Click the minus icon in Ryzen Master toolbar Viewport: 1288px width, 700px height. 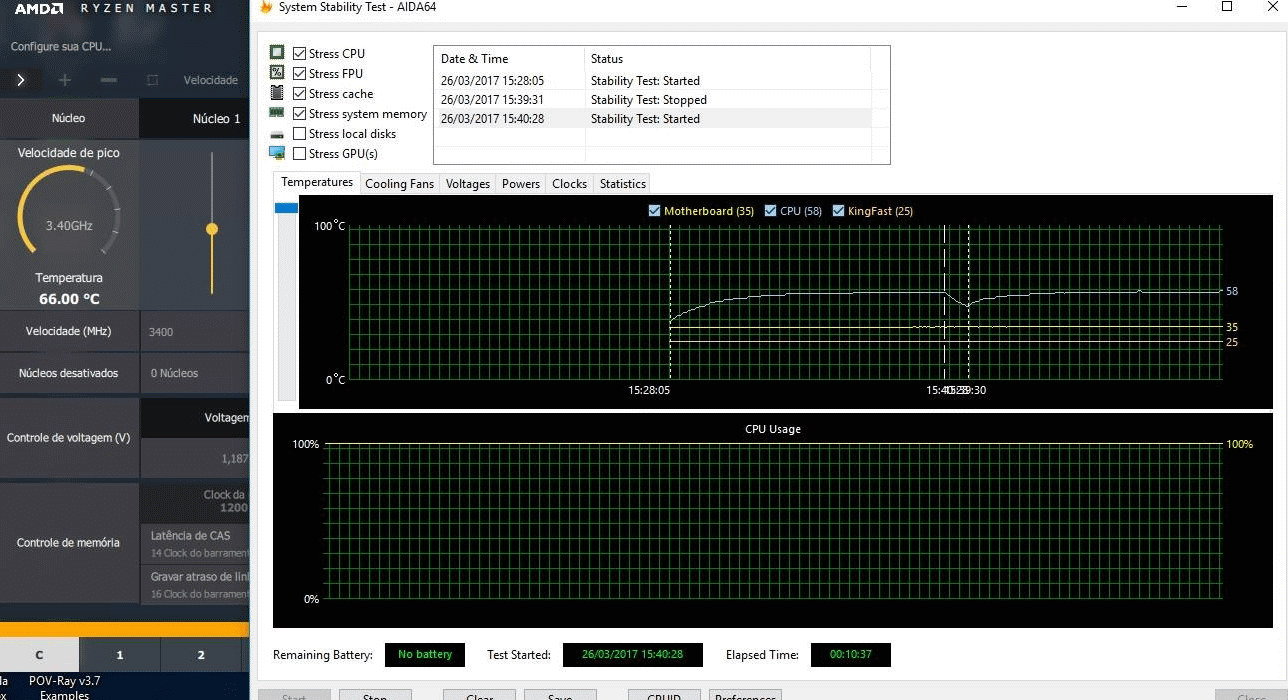pos(109,80)
